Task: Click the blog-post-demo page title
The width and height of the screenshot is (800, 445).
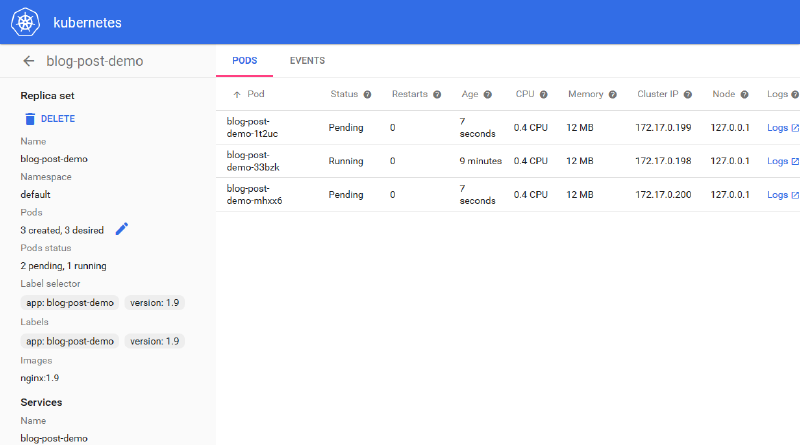Action: tap(95, 61)
